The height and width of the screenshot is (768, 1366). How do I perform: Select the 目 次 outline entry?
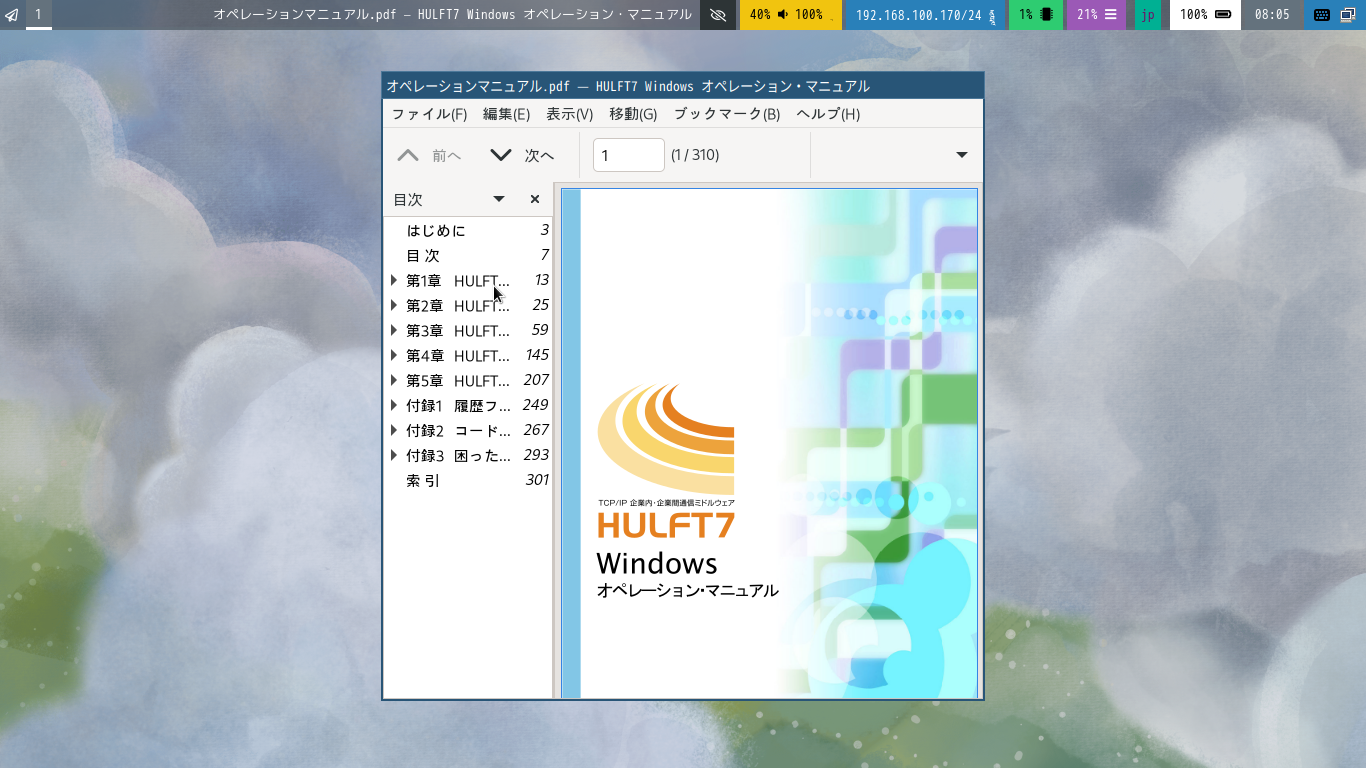click(x=468, y=255)
